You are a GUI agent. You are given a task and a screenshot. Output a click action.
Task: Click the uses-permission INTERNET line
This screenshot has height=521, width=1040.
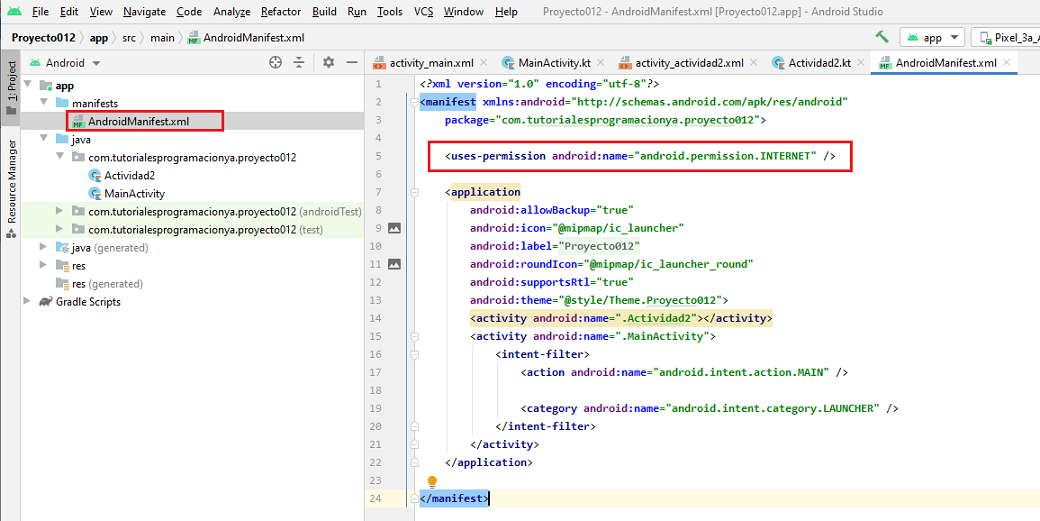(x=640, y=156)
